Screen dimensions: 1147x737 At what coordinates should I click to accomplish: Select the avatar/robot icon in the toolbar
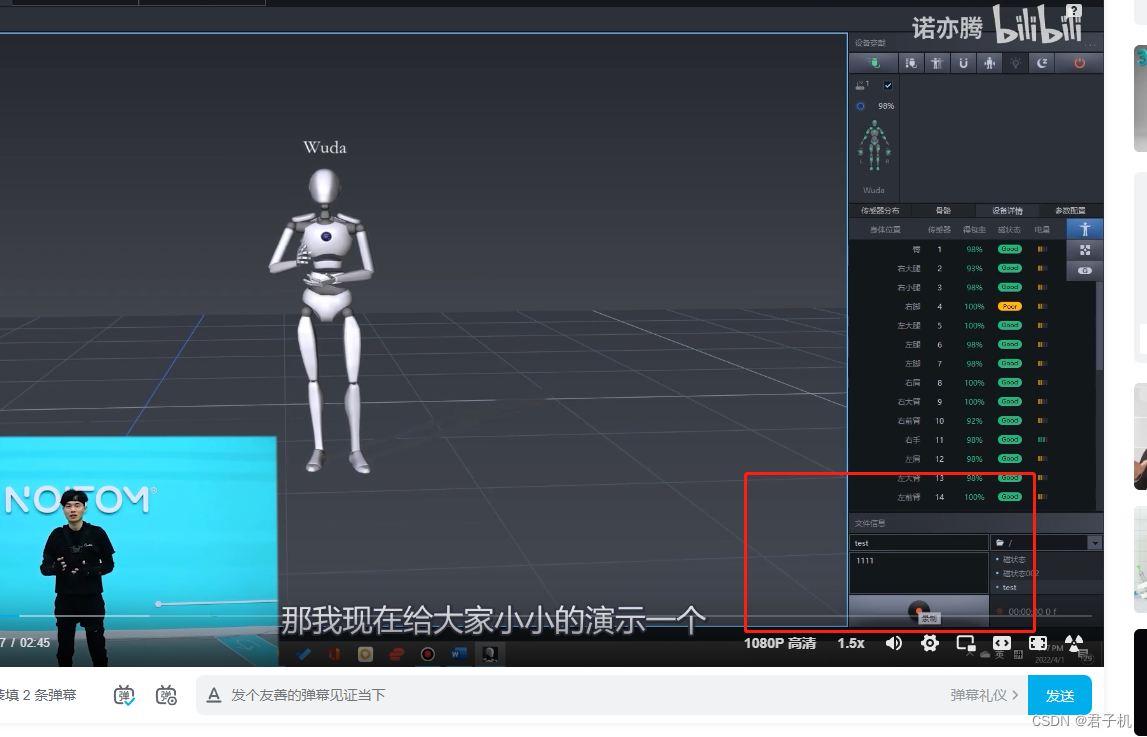pos(988,62)
